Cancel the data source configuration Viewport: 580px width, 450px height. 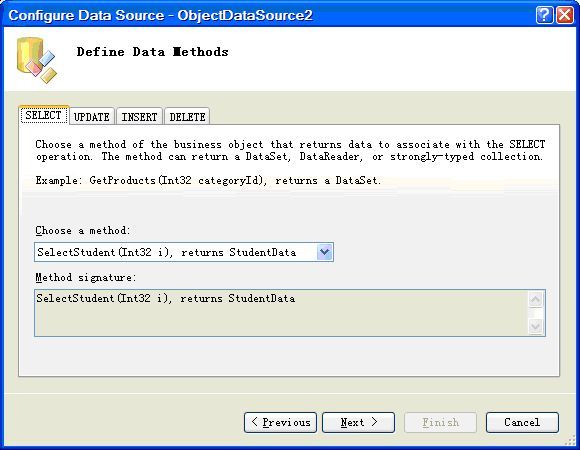point(522,422)
